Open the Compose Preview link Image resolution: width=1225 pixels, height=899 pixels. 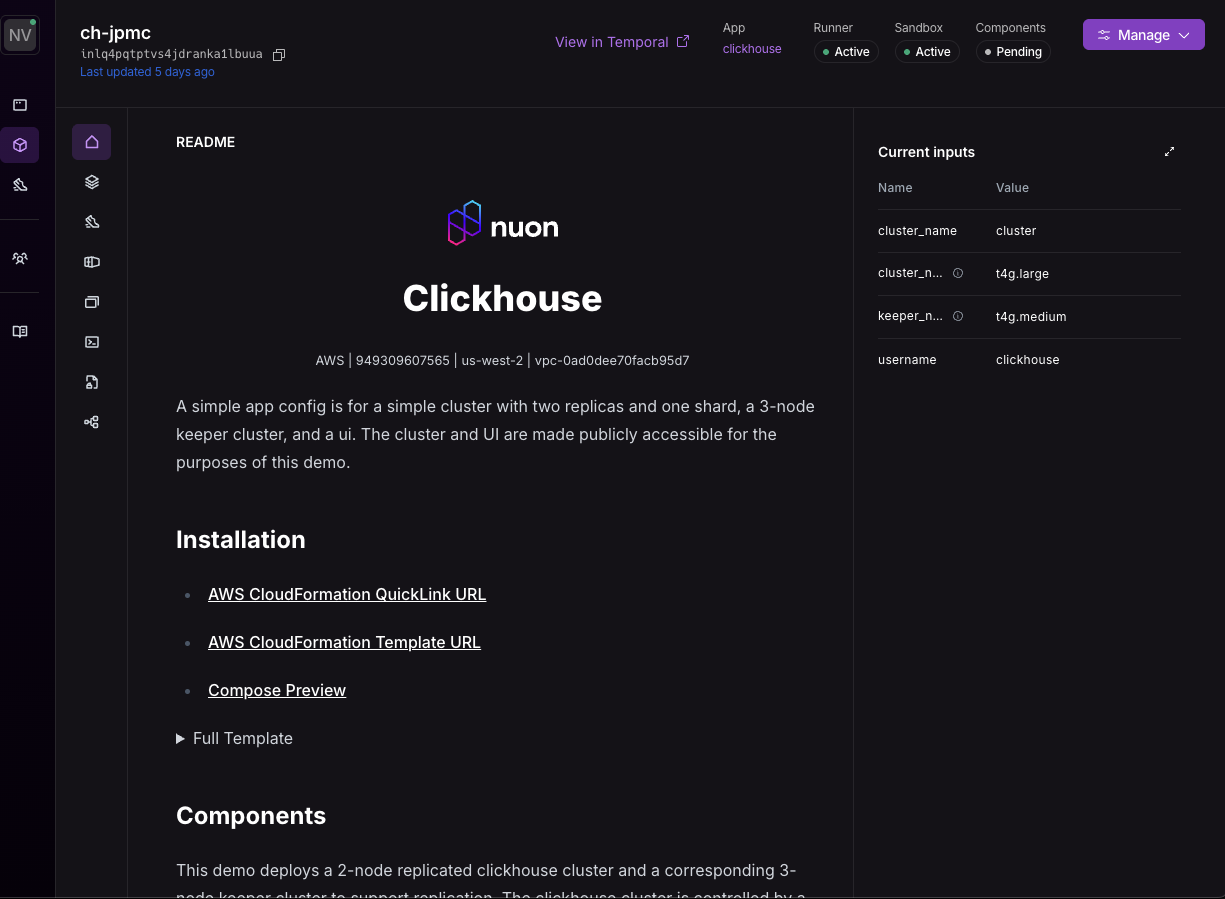pos(277,690)
